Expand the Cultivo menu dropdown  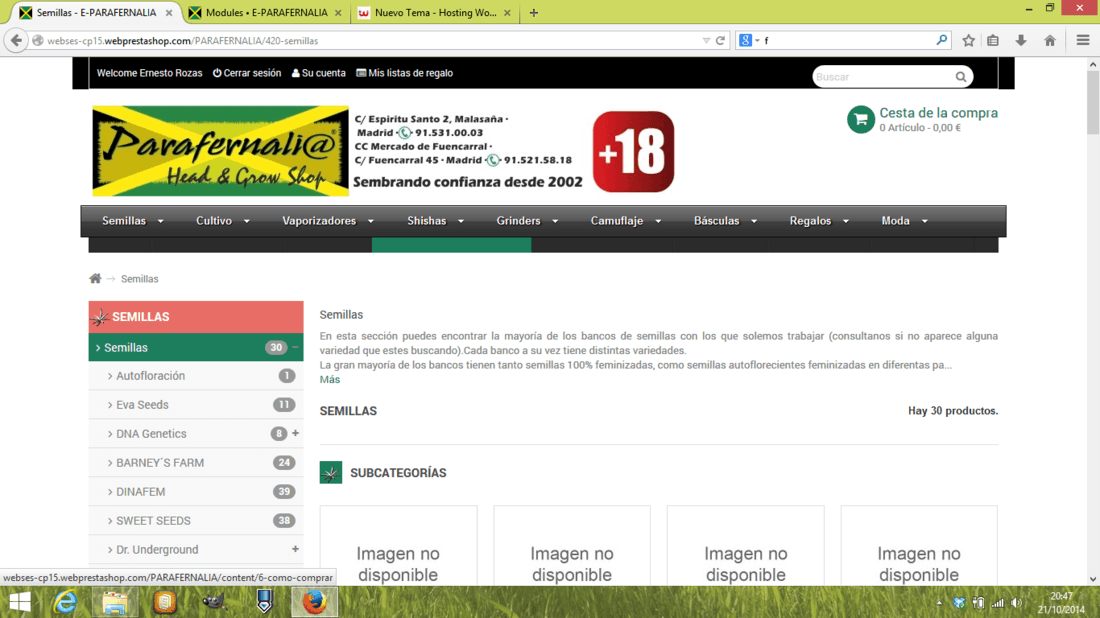[246, 221]
